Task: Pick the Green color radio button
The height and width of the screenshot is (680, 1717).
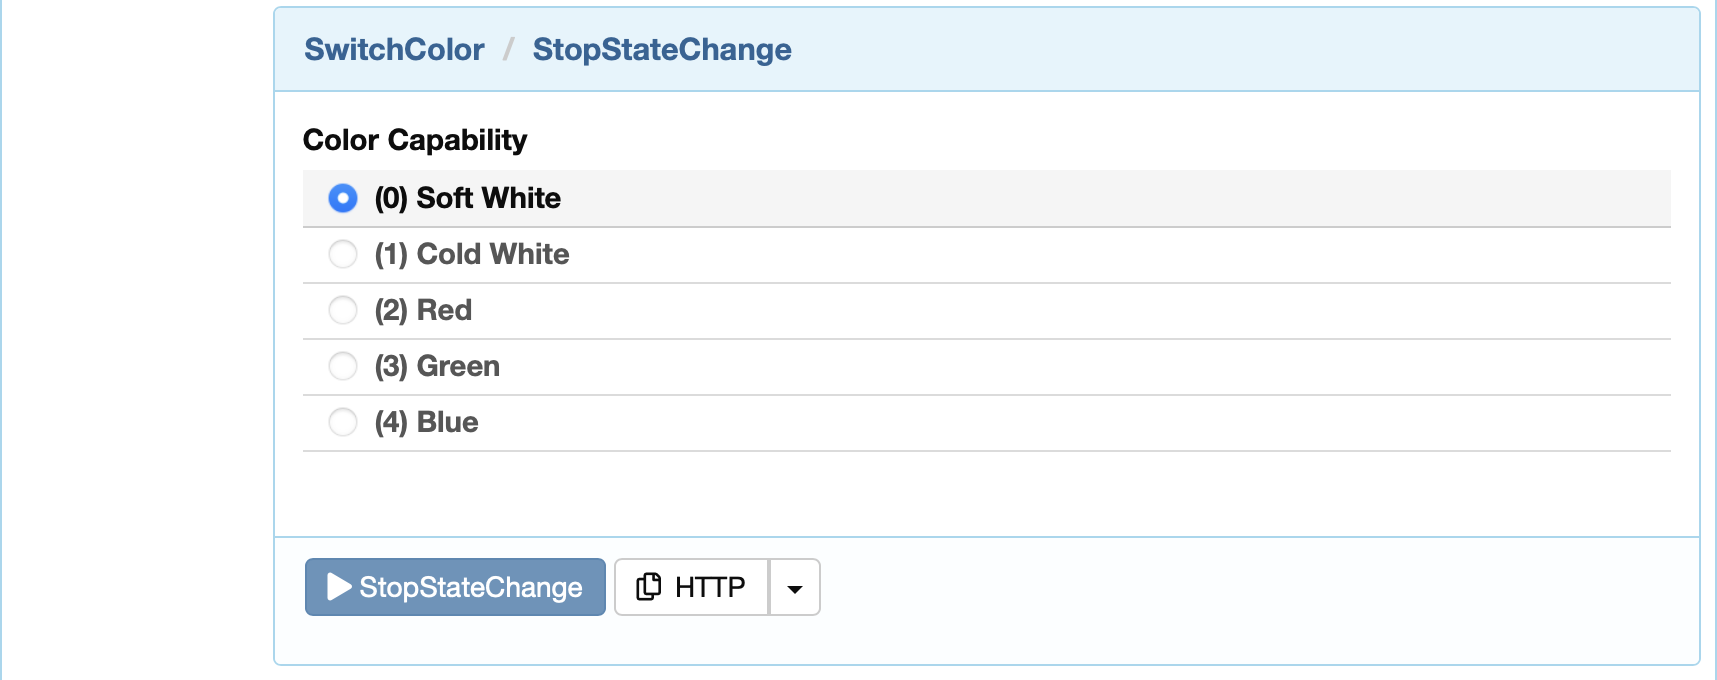Action: (x=343, y=366)
